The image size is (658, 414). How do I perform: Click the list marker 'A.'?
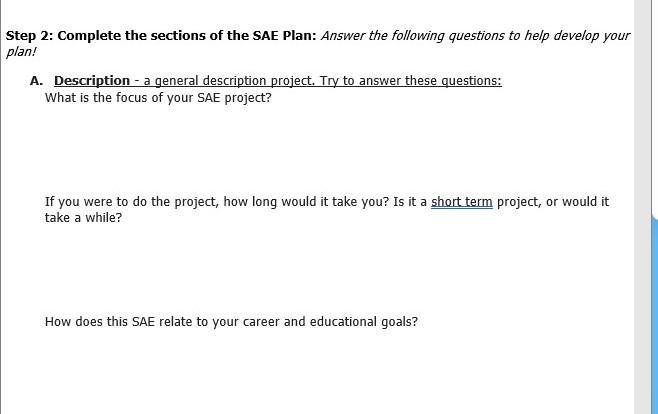(37, 81)
